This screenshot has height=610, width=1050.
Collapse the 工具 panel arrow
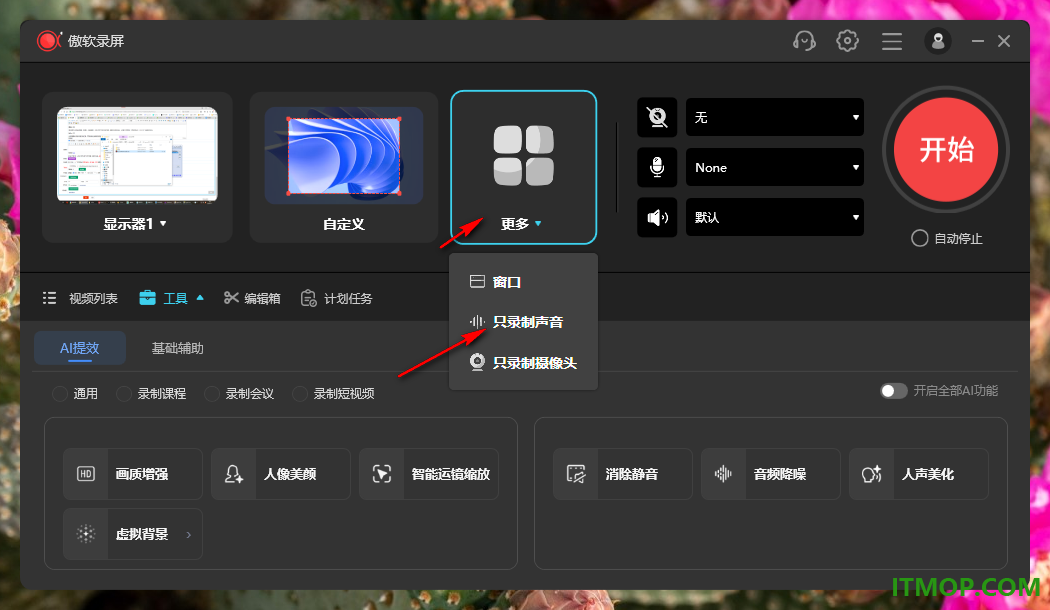200,297
